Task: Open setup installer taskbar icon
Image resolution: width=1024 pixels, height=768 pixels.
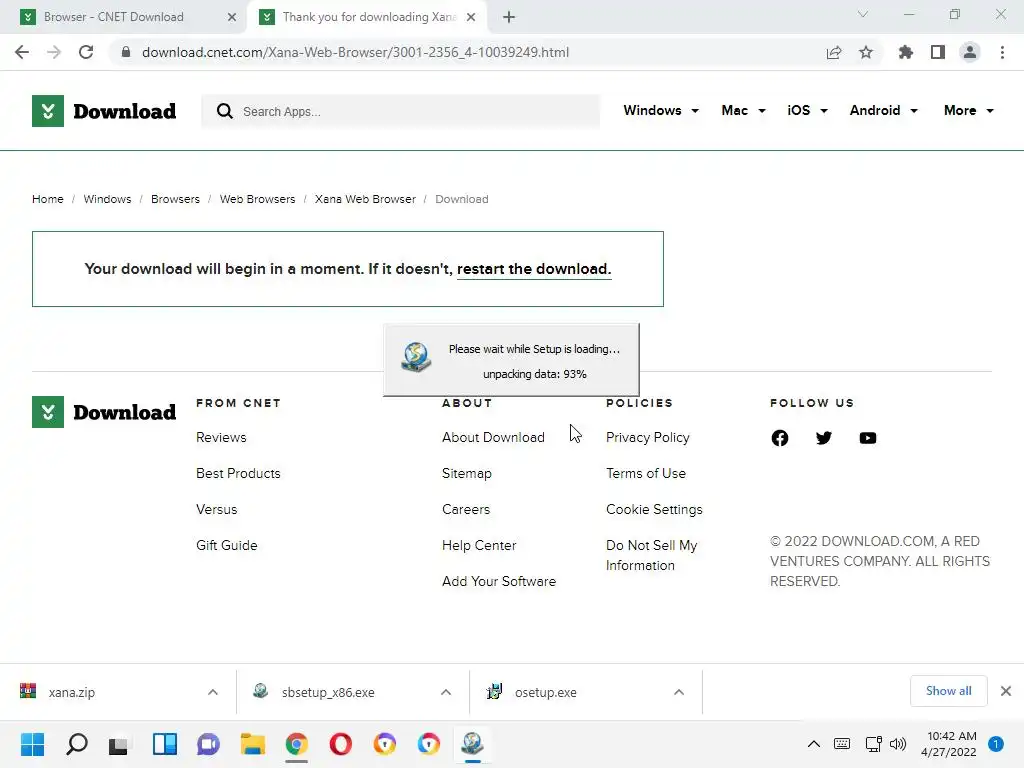Action: point(472,744)
